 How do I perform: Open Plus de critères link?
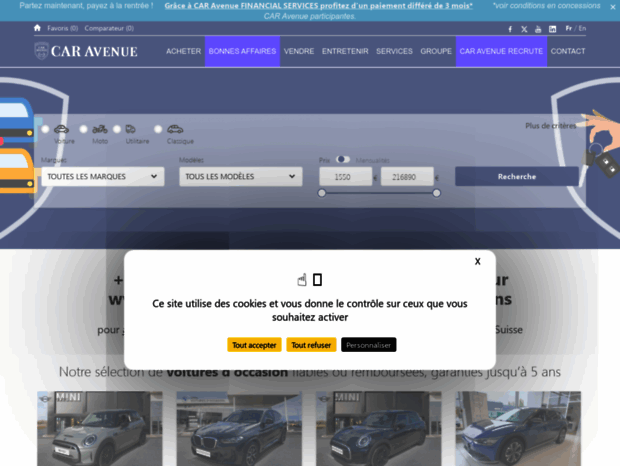[550, 126]
